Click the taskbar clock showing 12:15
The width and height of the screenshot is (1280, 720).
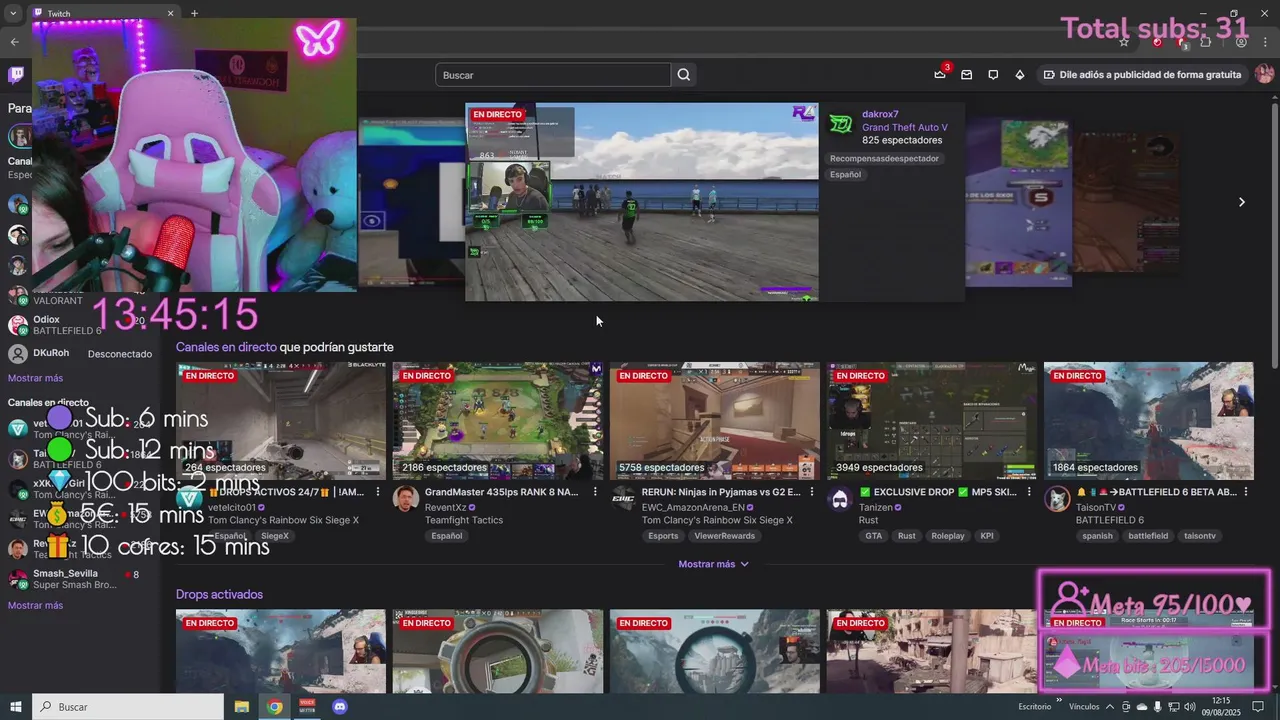tap(1222, 707)
